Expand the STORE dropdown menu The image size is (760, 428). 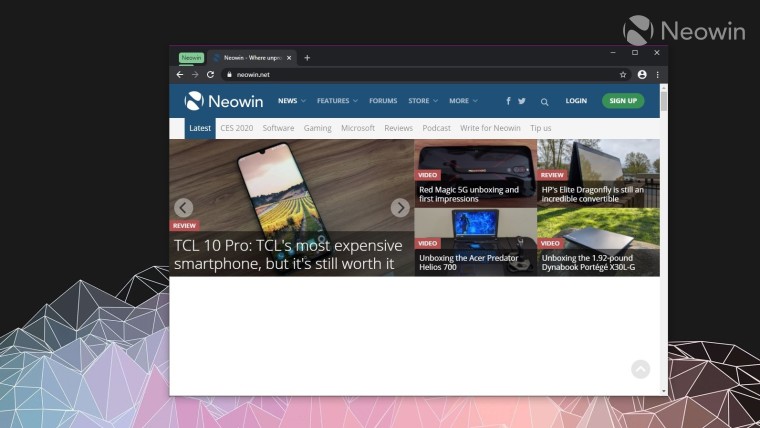423,101
